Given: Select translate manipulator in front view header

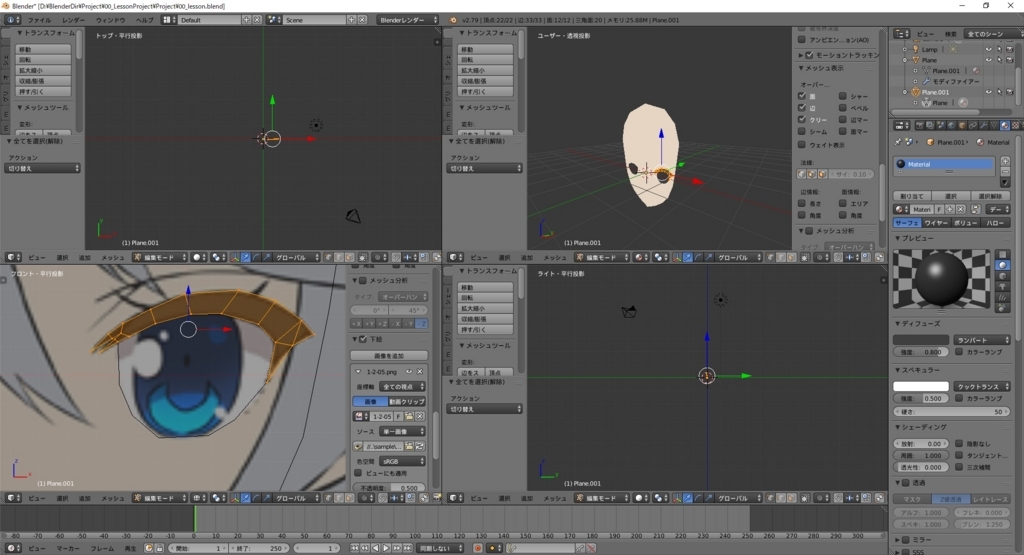Looking at the screenshot, I should 246,498.
